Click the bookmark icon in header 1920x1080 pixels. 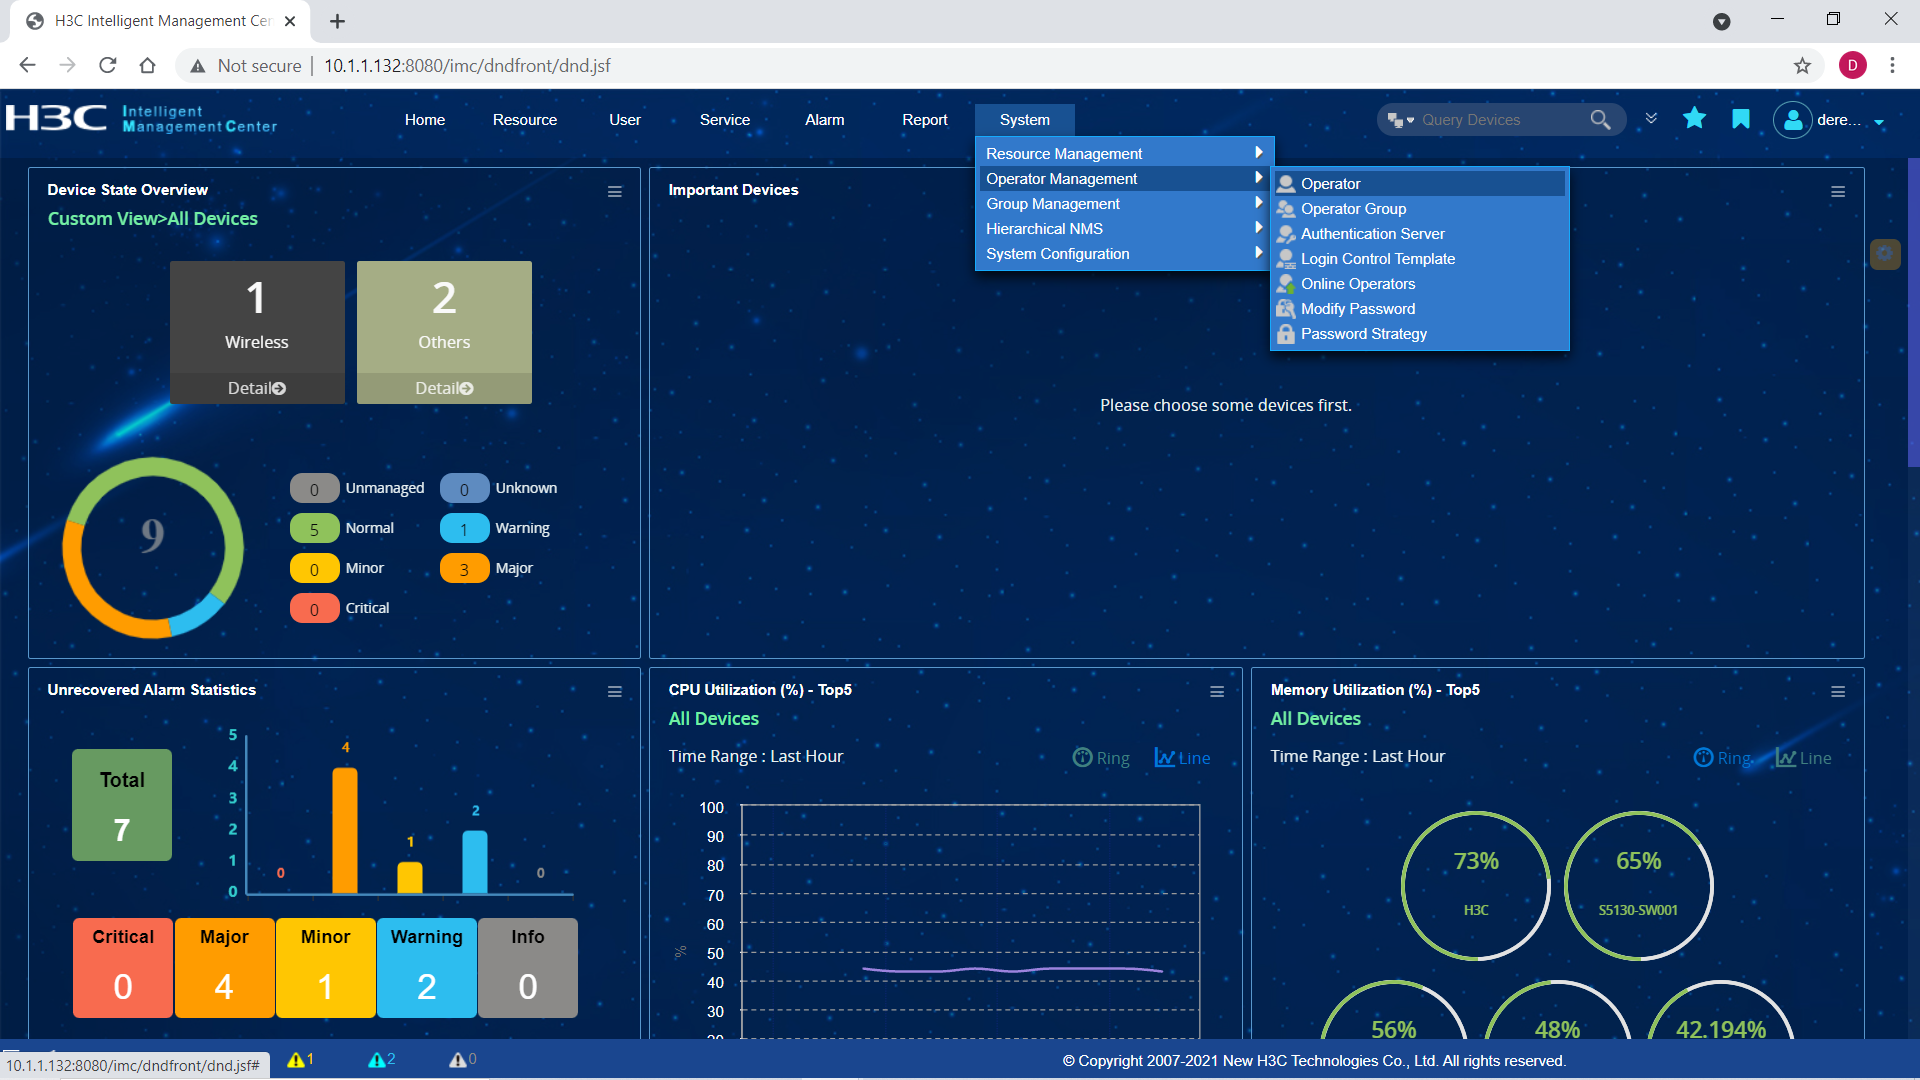point(1741,119)
